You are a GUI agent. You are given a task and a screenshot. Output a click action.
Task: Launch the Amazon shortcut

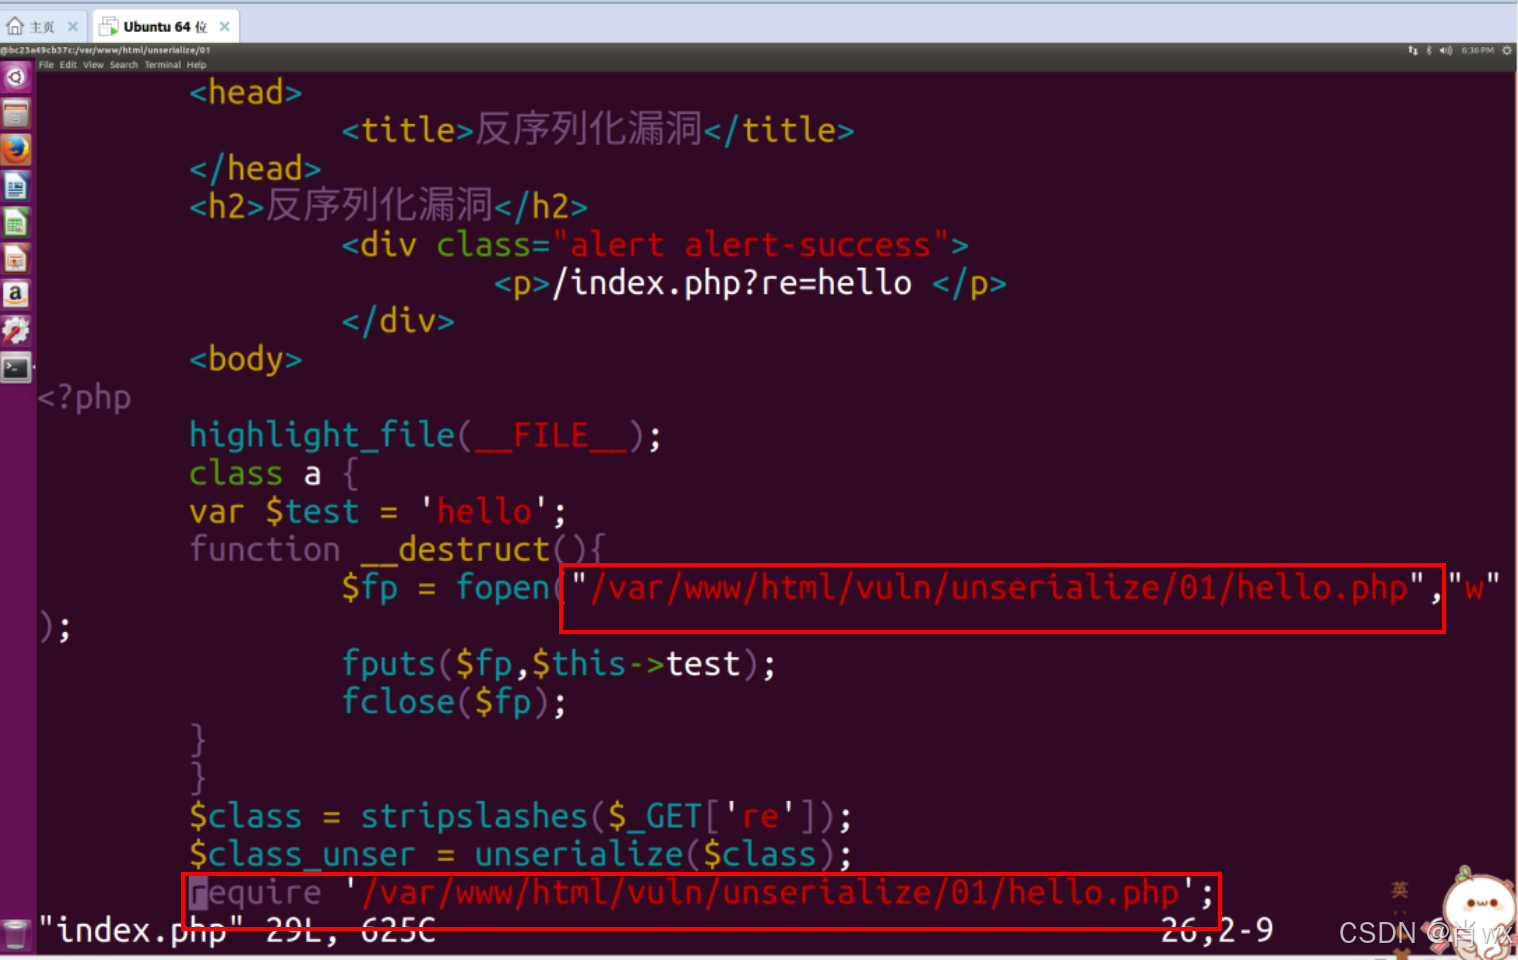[x=16, y=294]
